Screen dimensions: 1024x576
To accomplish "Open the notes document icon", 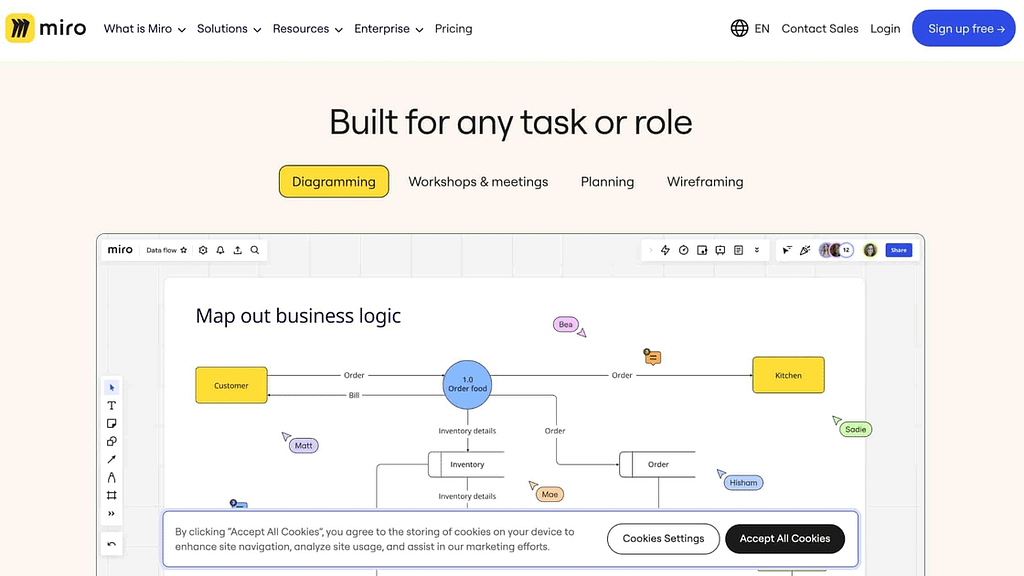I will click(739, 250).
